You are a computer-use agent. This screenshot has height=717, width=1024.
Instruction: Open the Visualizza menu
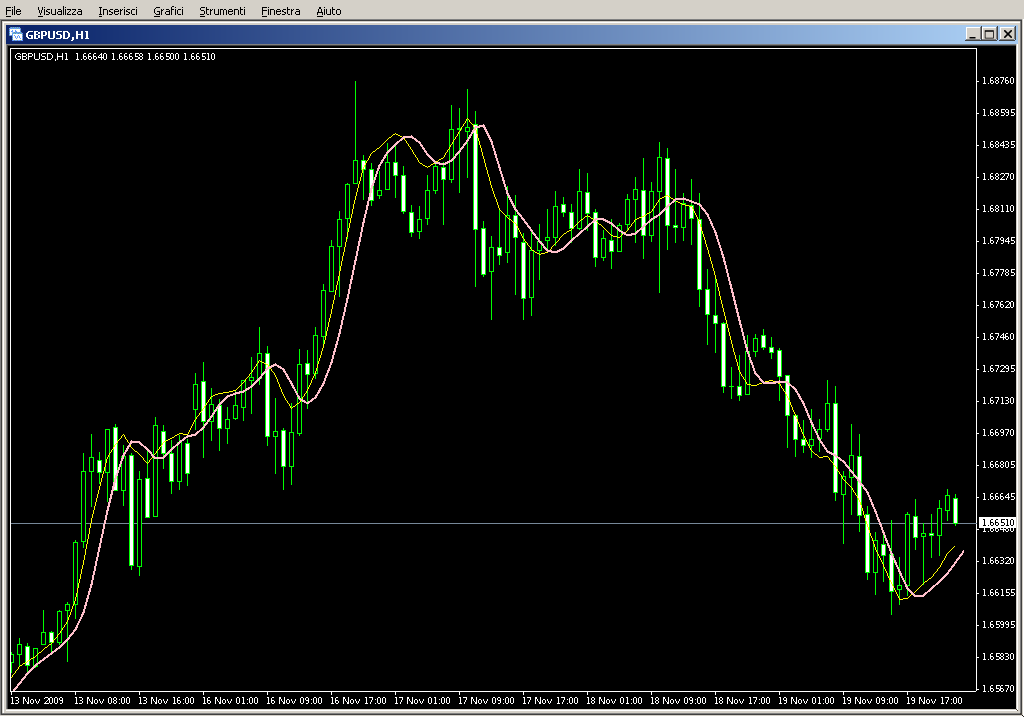(x=59, y=11)
